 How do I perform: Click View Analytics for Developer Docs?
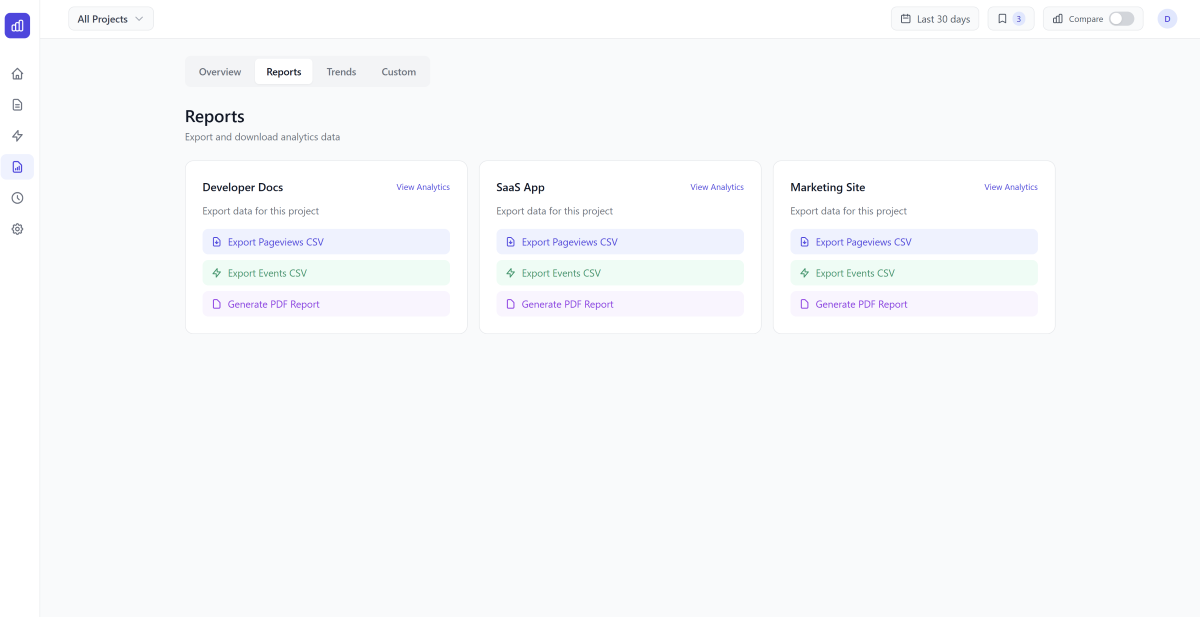(422, 187)
